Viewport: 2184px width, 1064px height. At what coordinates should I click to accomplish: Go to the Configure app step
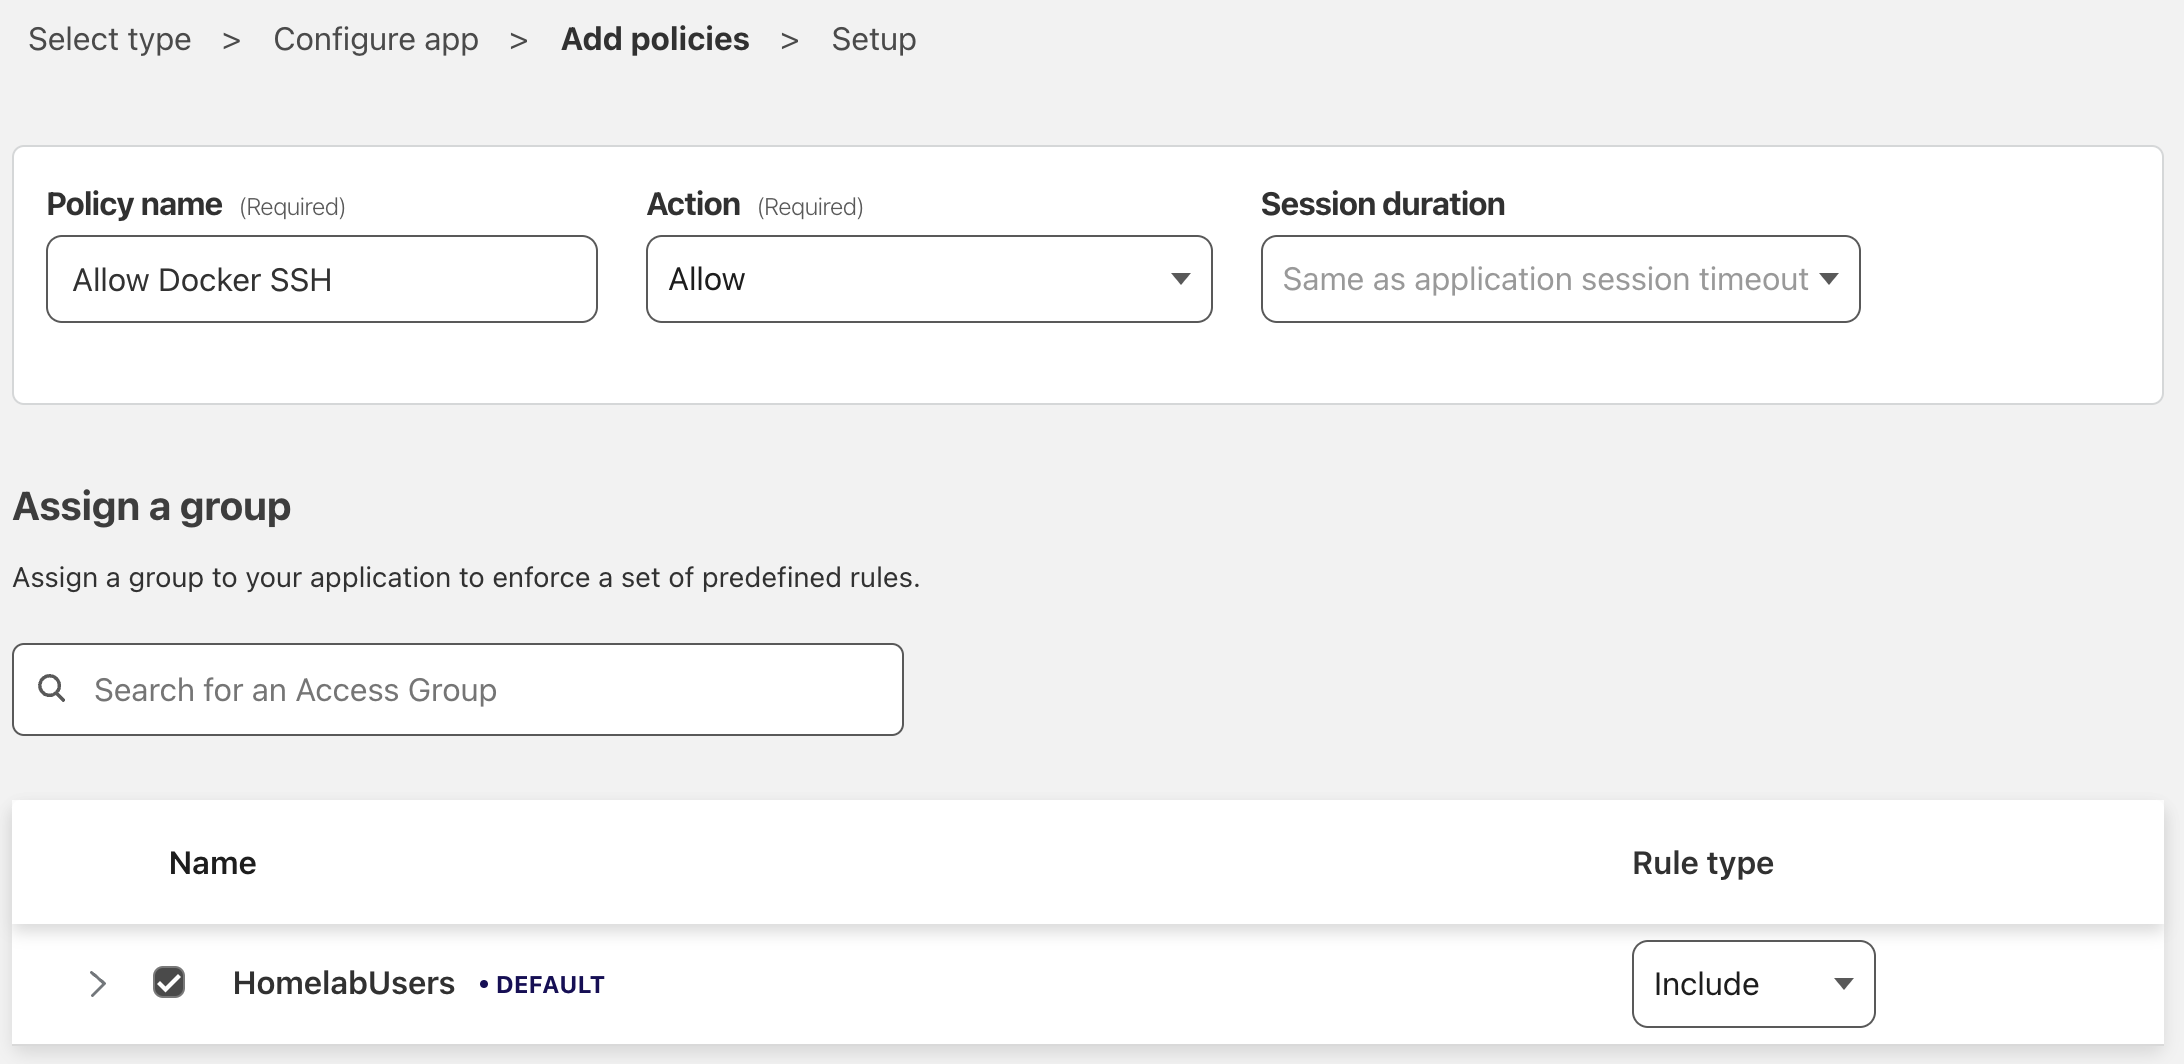(x=377, y=39)
